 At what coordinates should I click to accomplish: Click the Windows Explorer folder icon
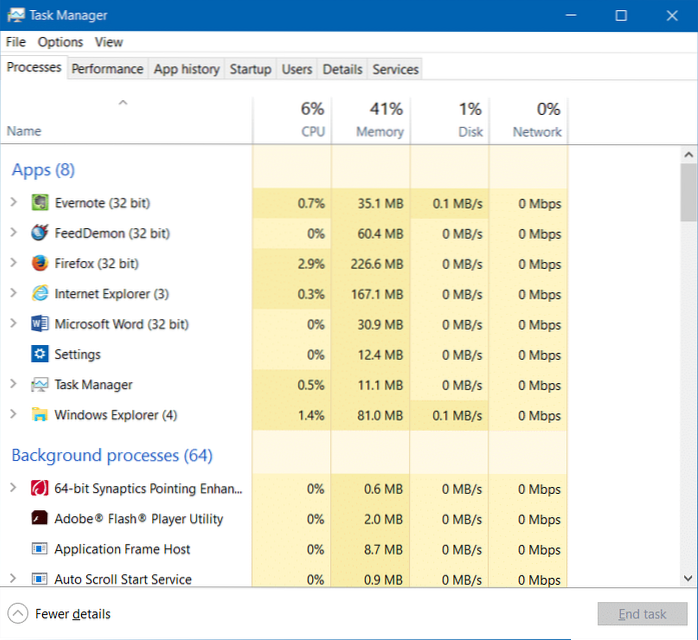40,415
